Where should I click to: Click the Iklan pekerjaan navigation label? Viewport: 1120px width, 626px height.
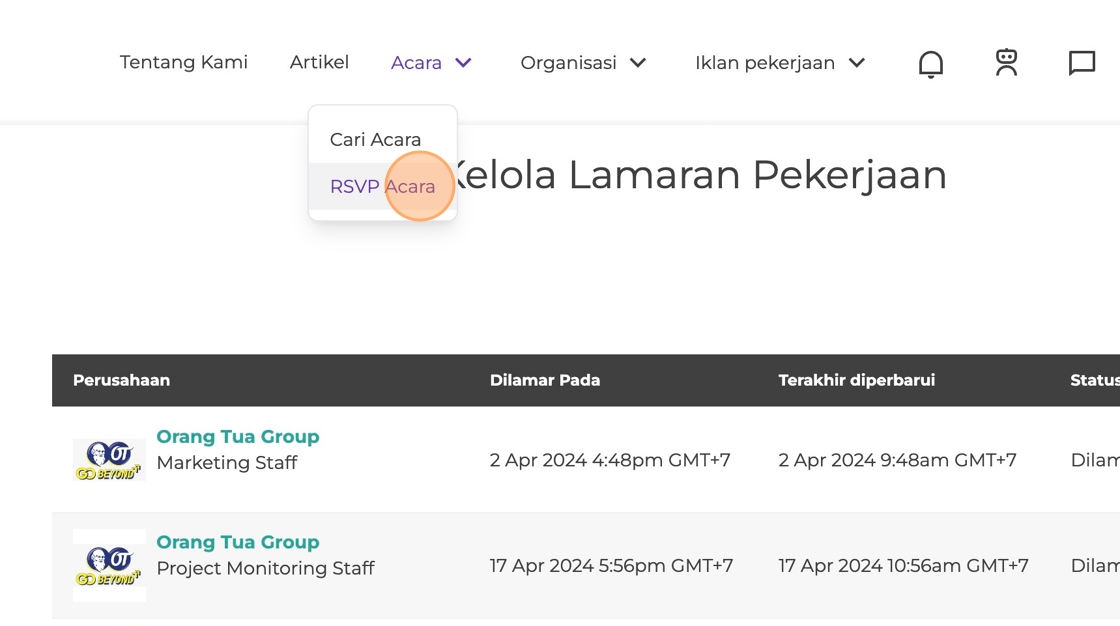tap(765, 63)
